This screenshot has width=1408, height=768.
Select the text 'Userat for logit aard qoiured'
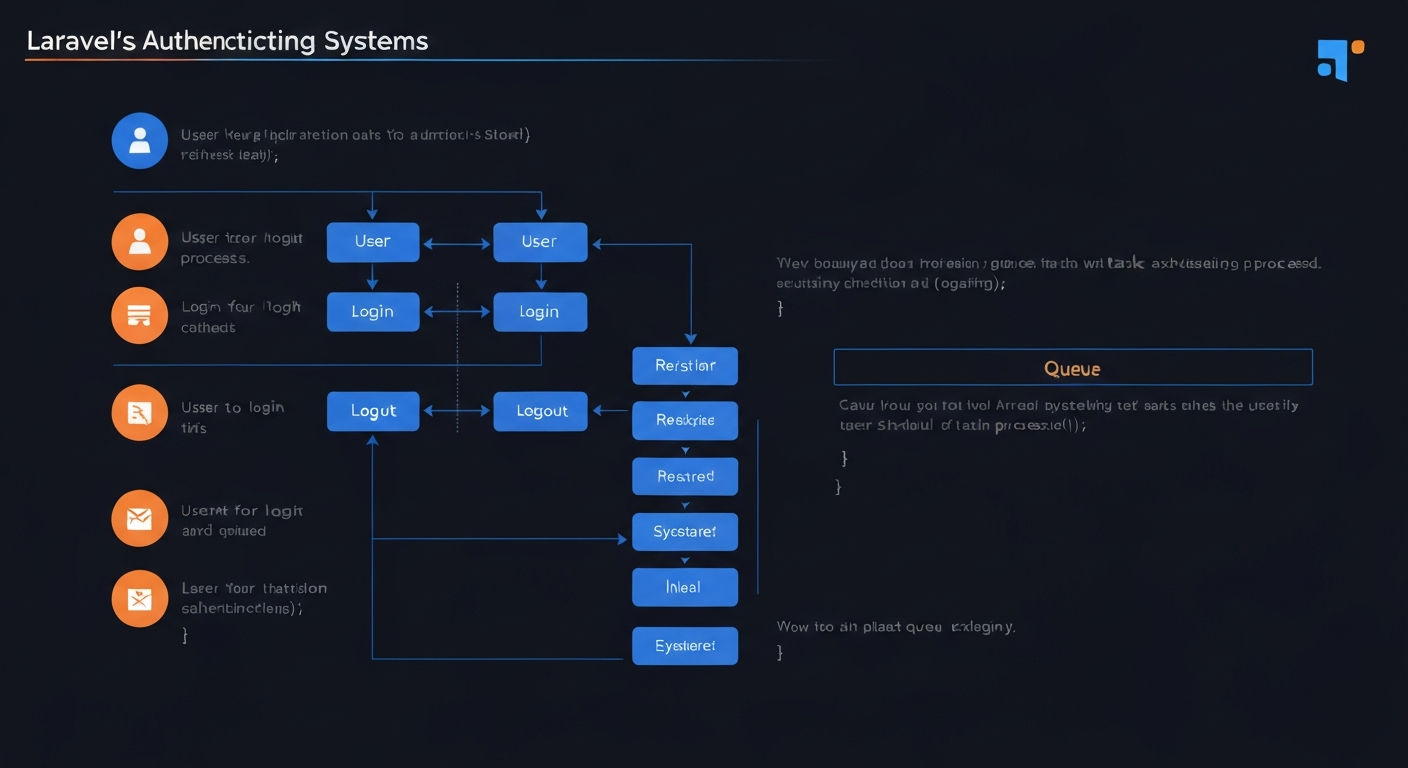click(x=241, y=520)
